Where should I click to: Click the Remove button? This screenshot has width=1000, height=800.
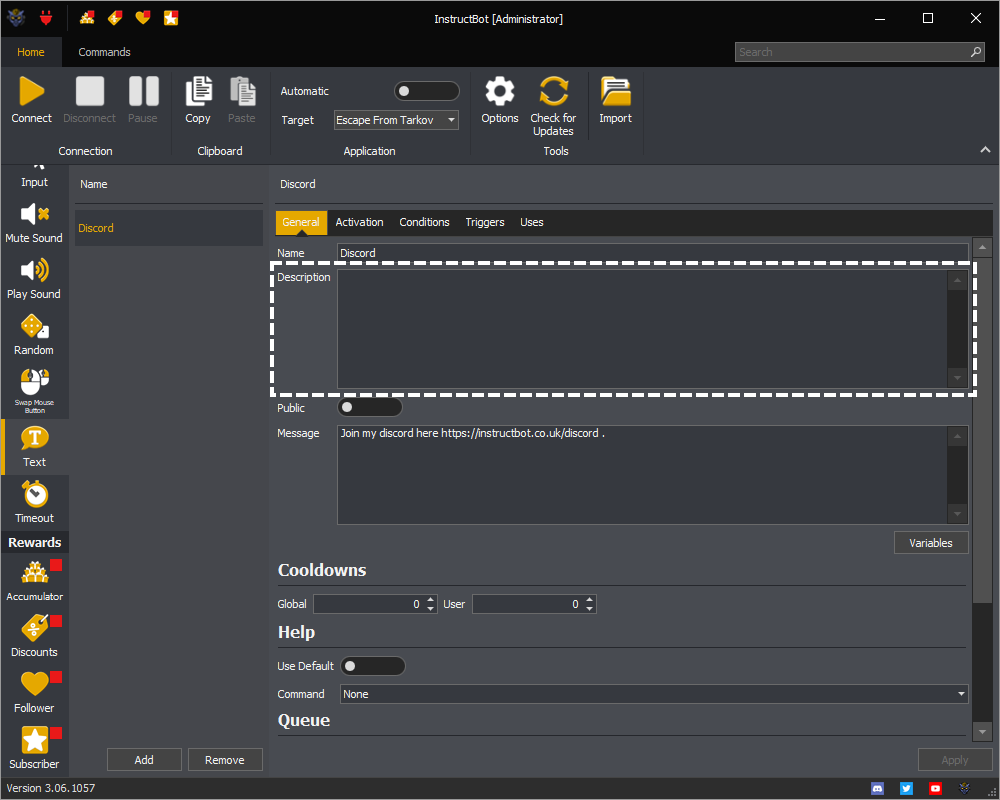225,760
